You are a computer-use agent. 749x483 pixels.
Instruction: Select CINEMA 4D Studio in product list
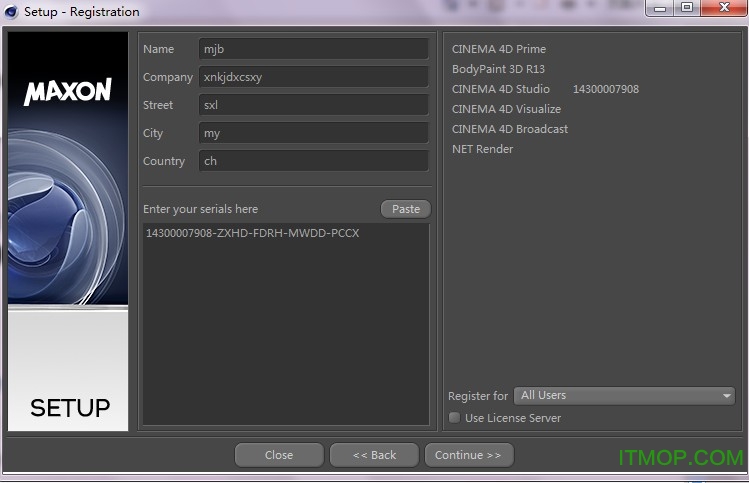point(501,89)
